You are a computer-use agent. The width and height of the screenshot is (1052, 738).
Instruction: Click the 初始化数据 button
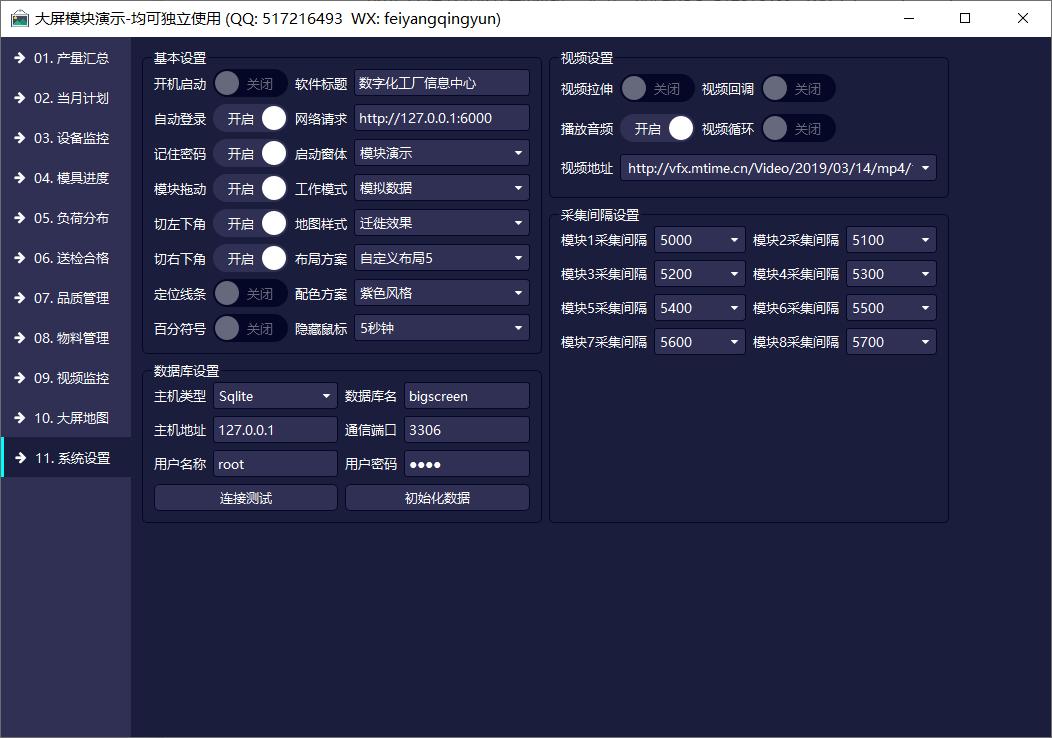coord(437,498)
